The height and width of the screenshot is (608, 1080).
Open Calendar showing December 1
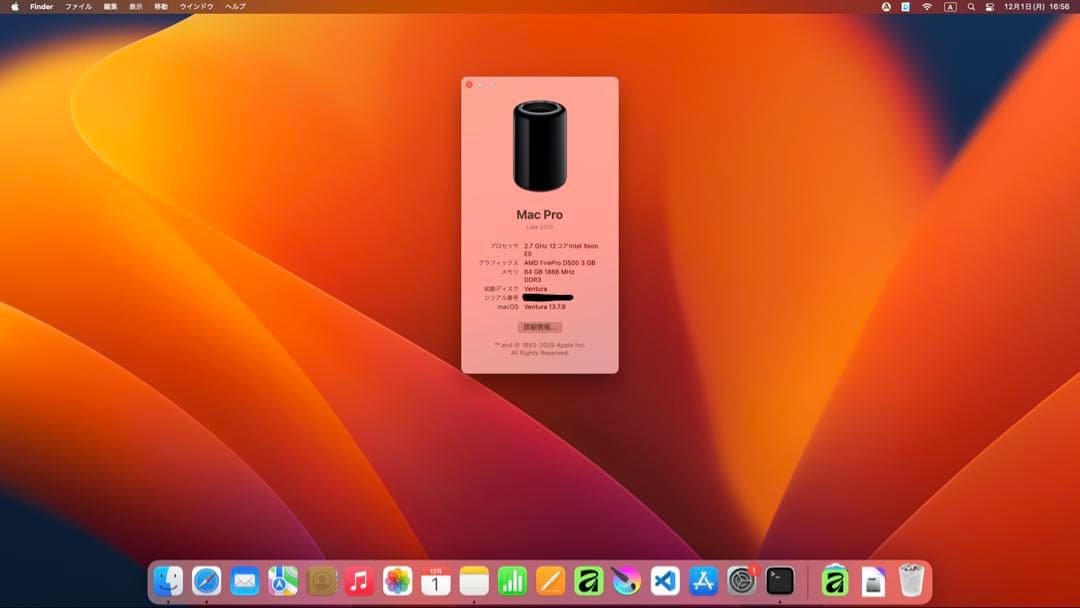point(437,578)
